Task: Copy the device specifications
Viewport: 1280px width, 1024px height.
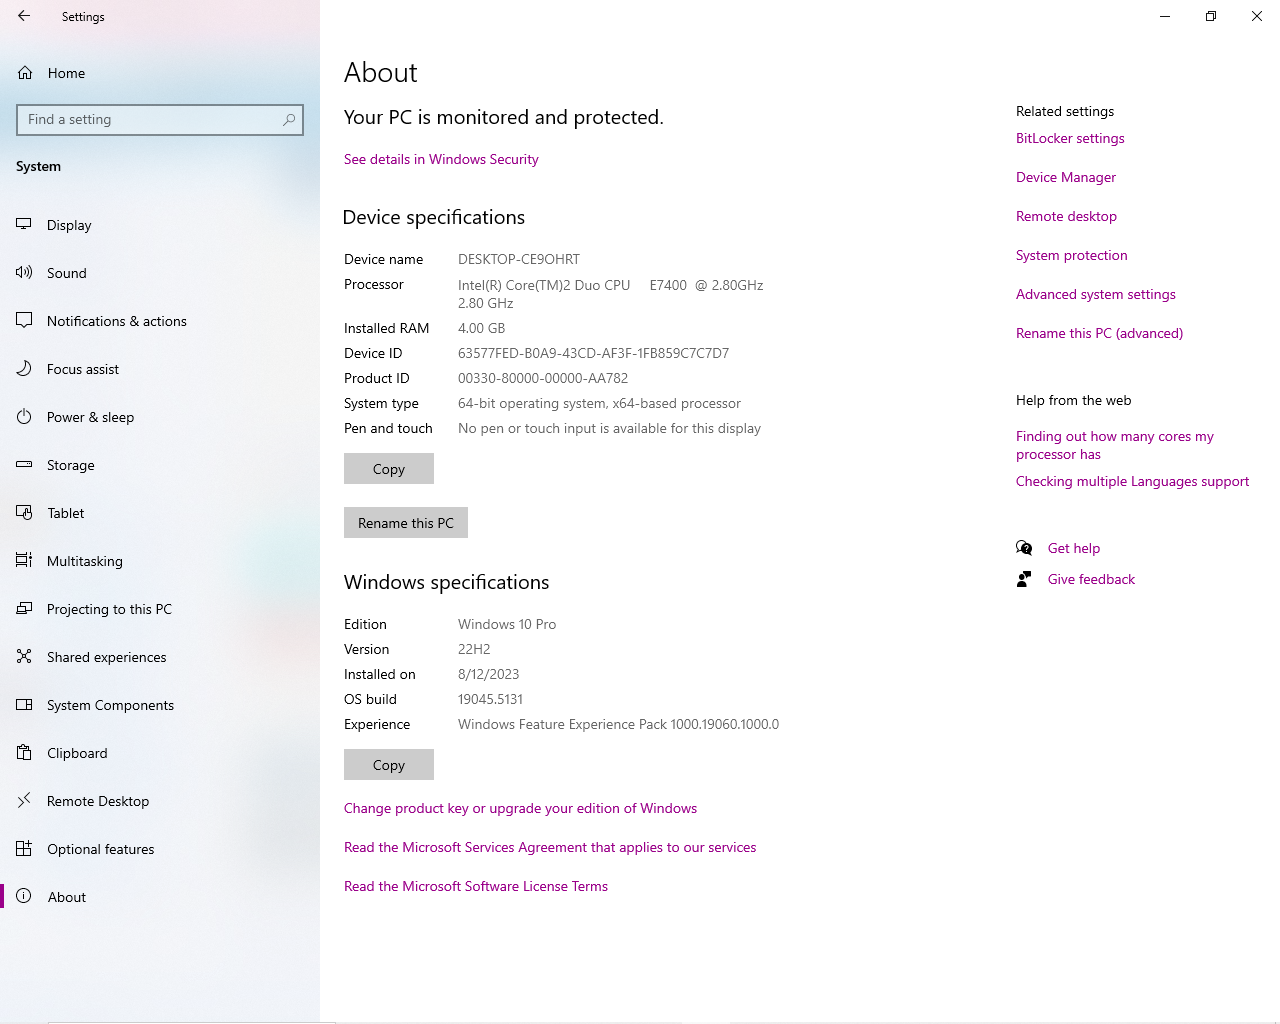Action: (x=389, y=469)
